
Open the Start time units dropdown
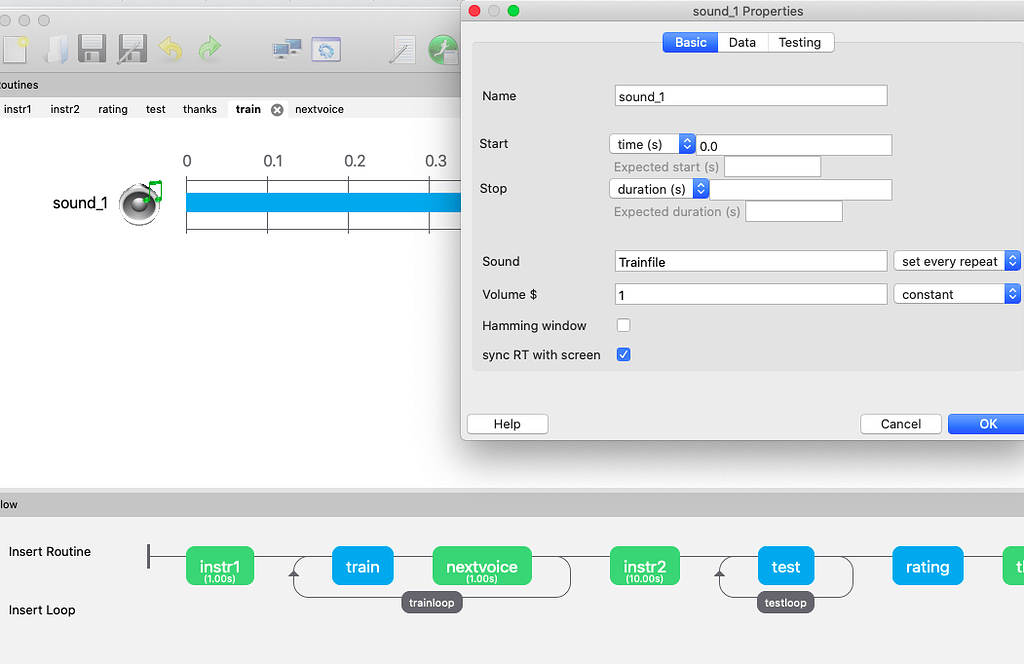point(685,144)
